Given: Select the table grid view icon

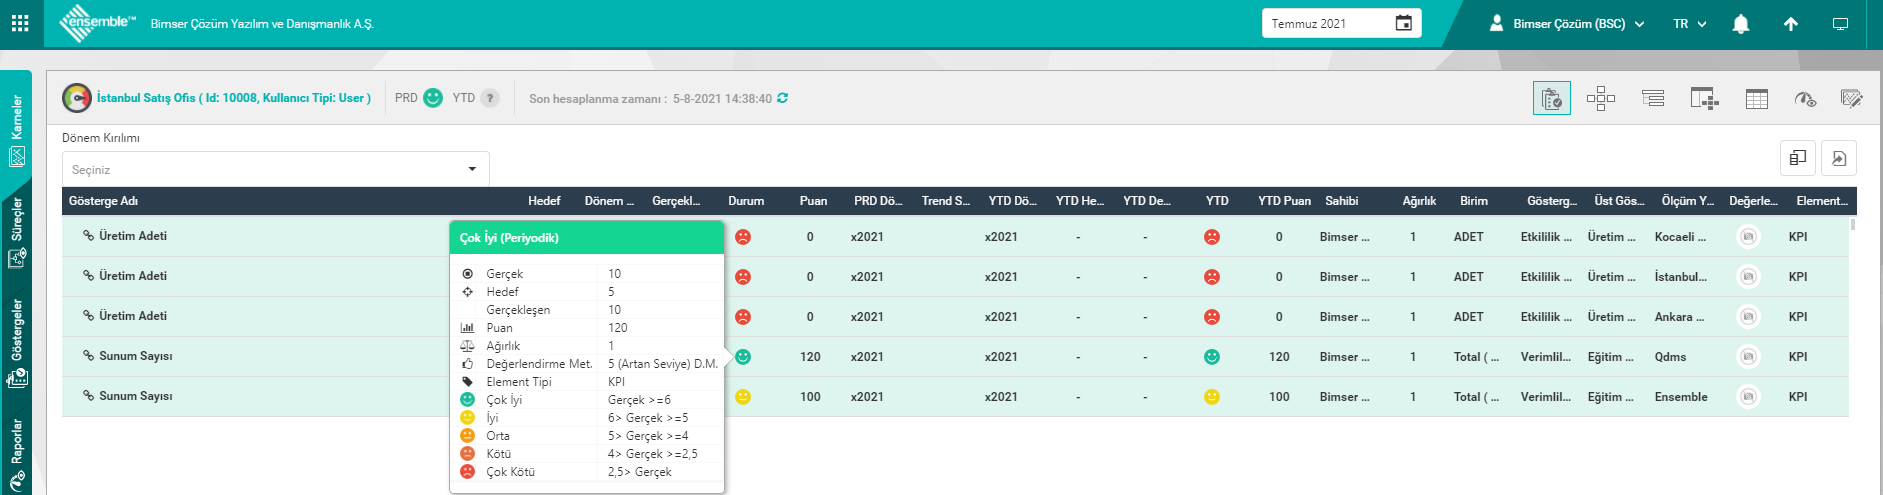Looking at the screenshot, I should point(1756,98).
